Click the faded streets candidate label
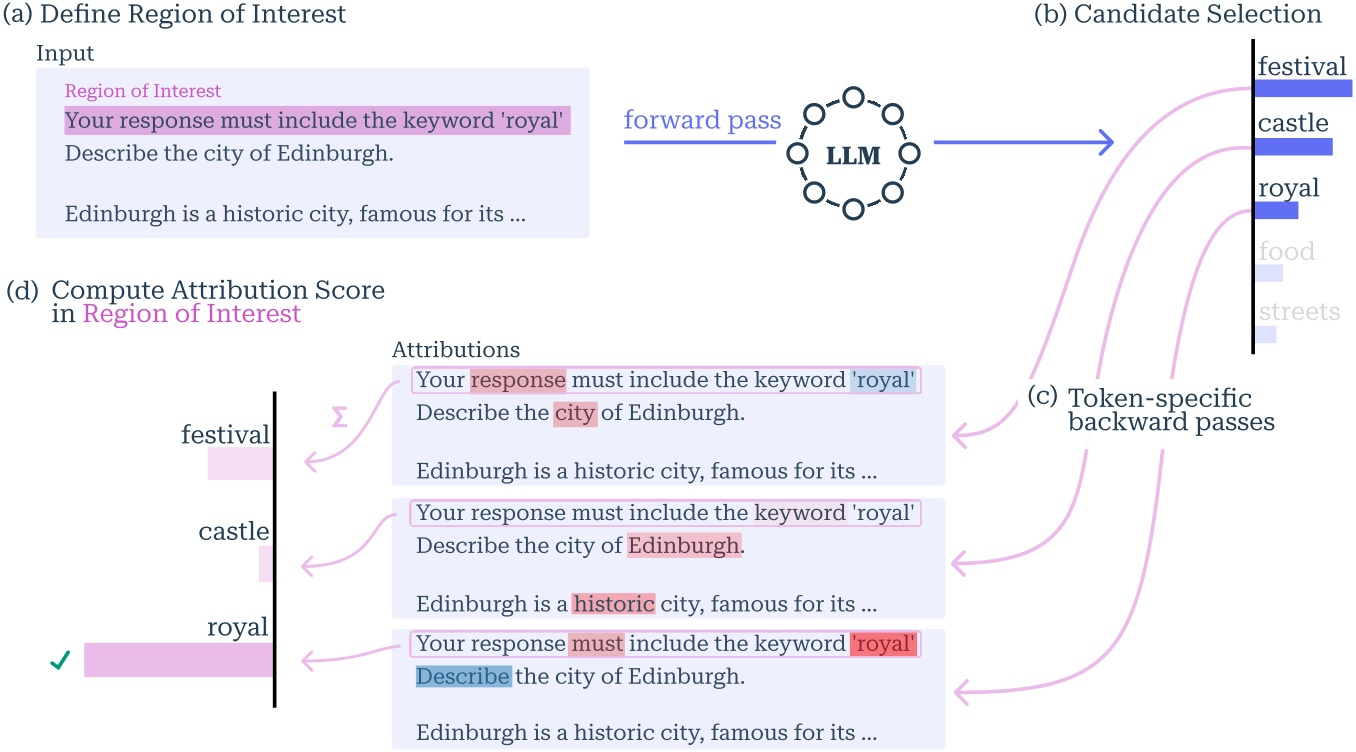1356x752 pixels. coord(1299,311)
